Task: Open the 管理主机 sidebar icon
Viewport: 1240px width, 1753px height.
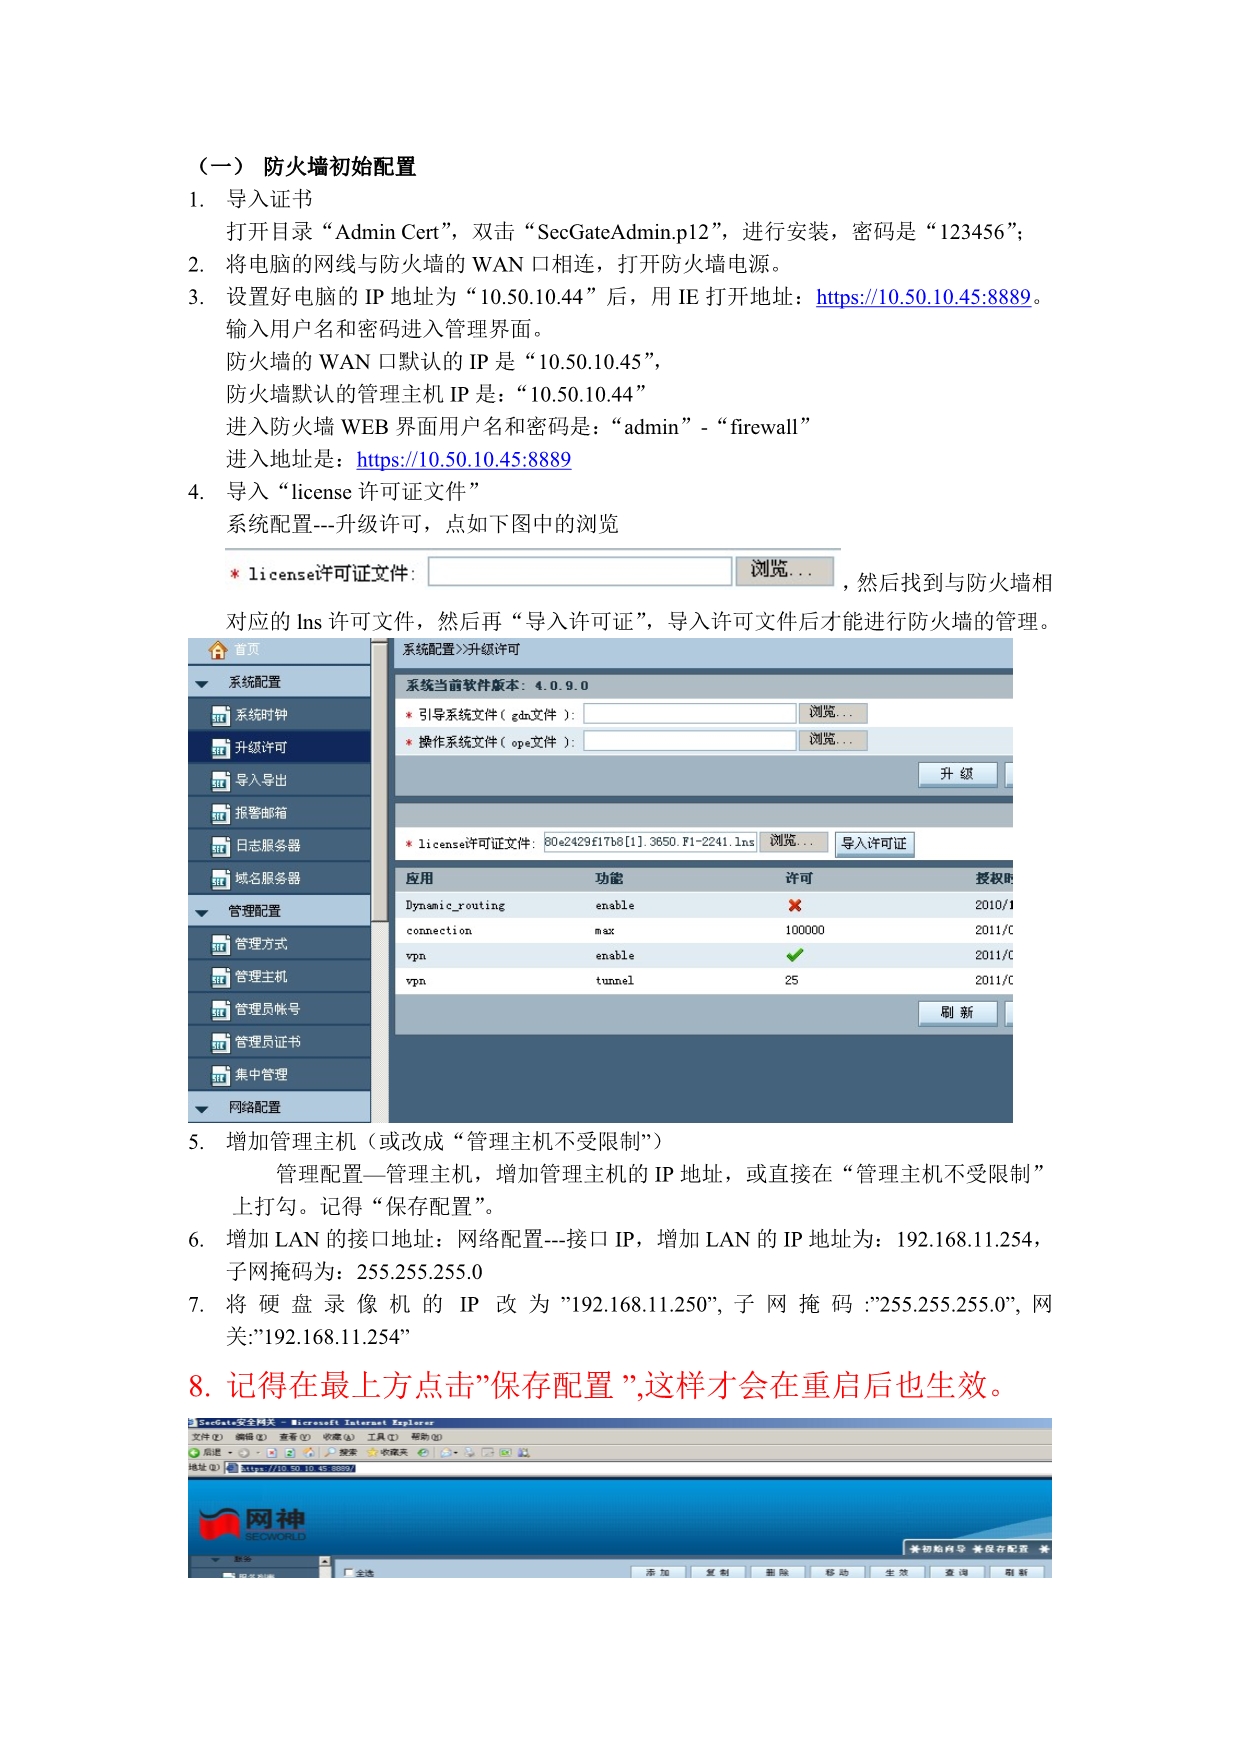Action: [220, 977]
